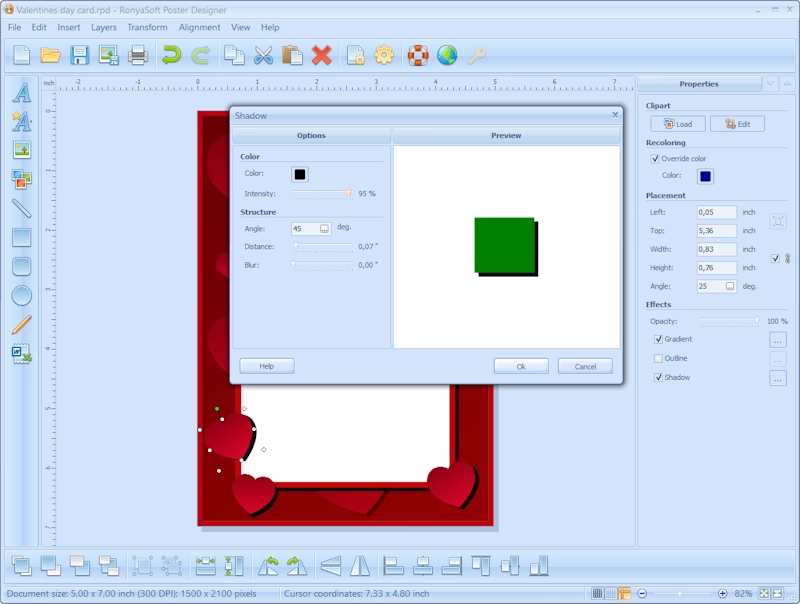Toggle the Gradient effect checkbox
This screenshot has width=800, height=604.
[x=658, y=340]
